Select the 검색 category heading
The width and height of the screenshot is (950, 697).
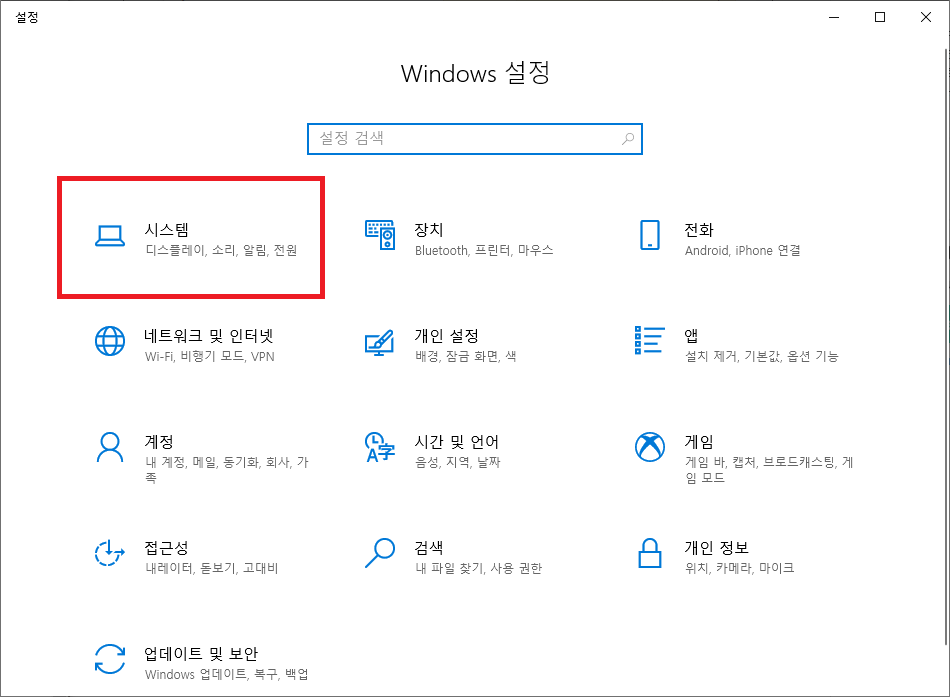click(429, 548)
